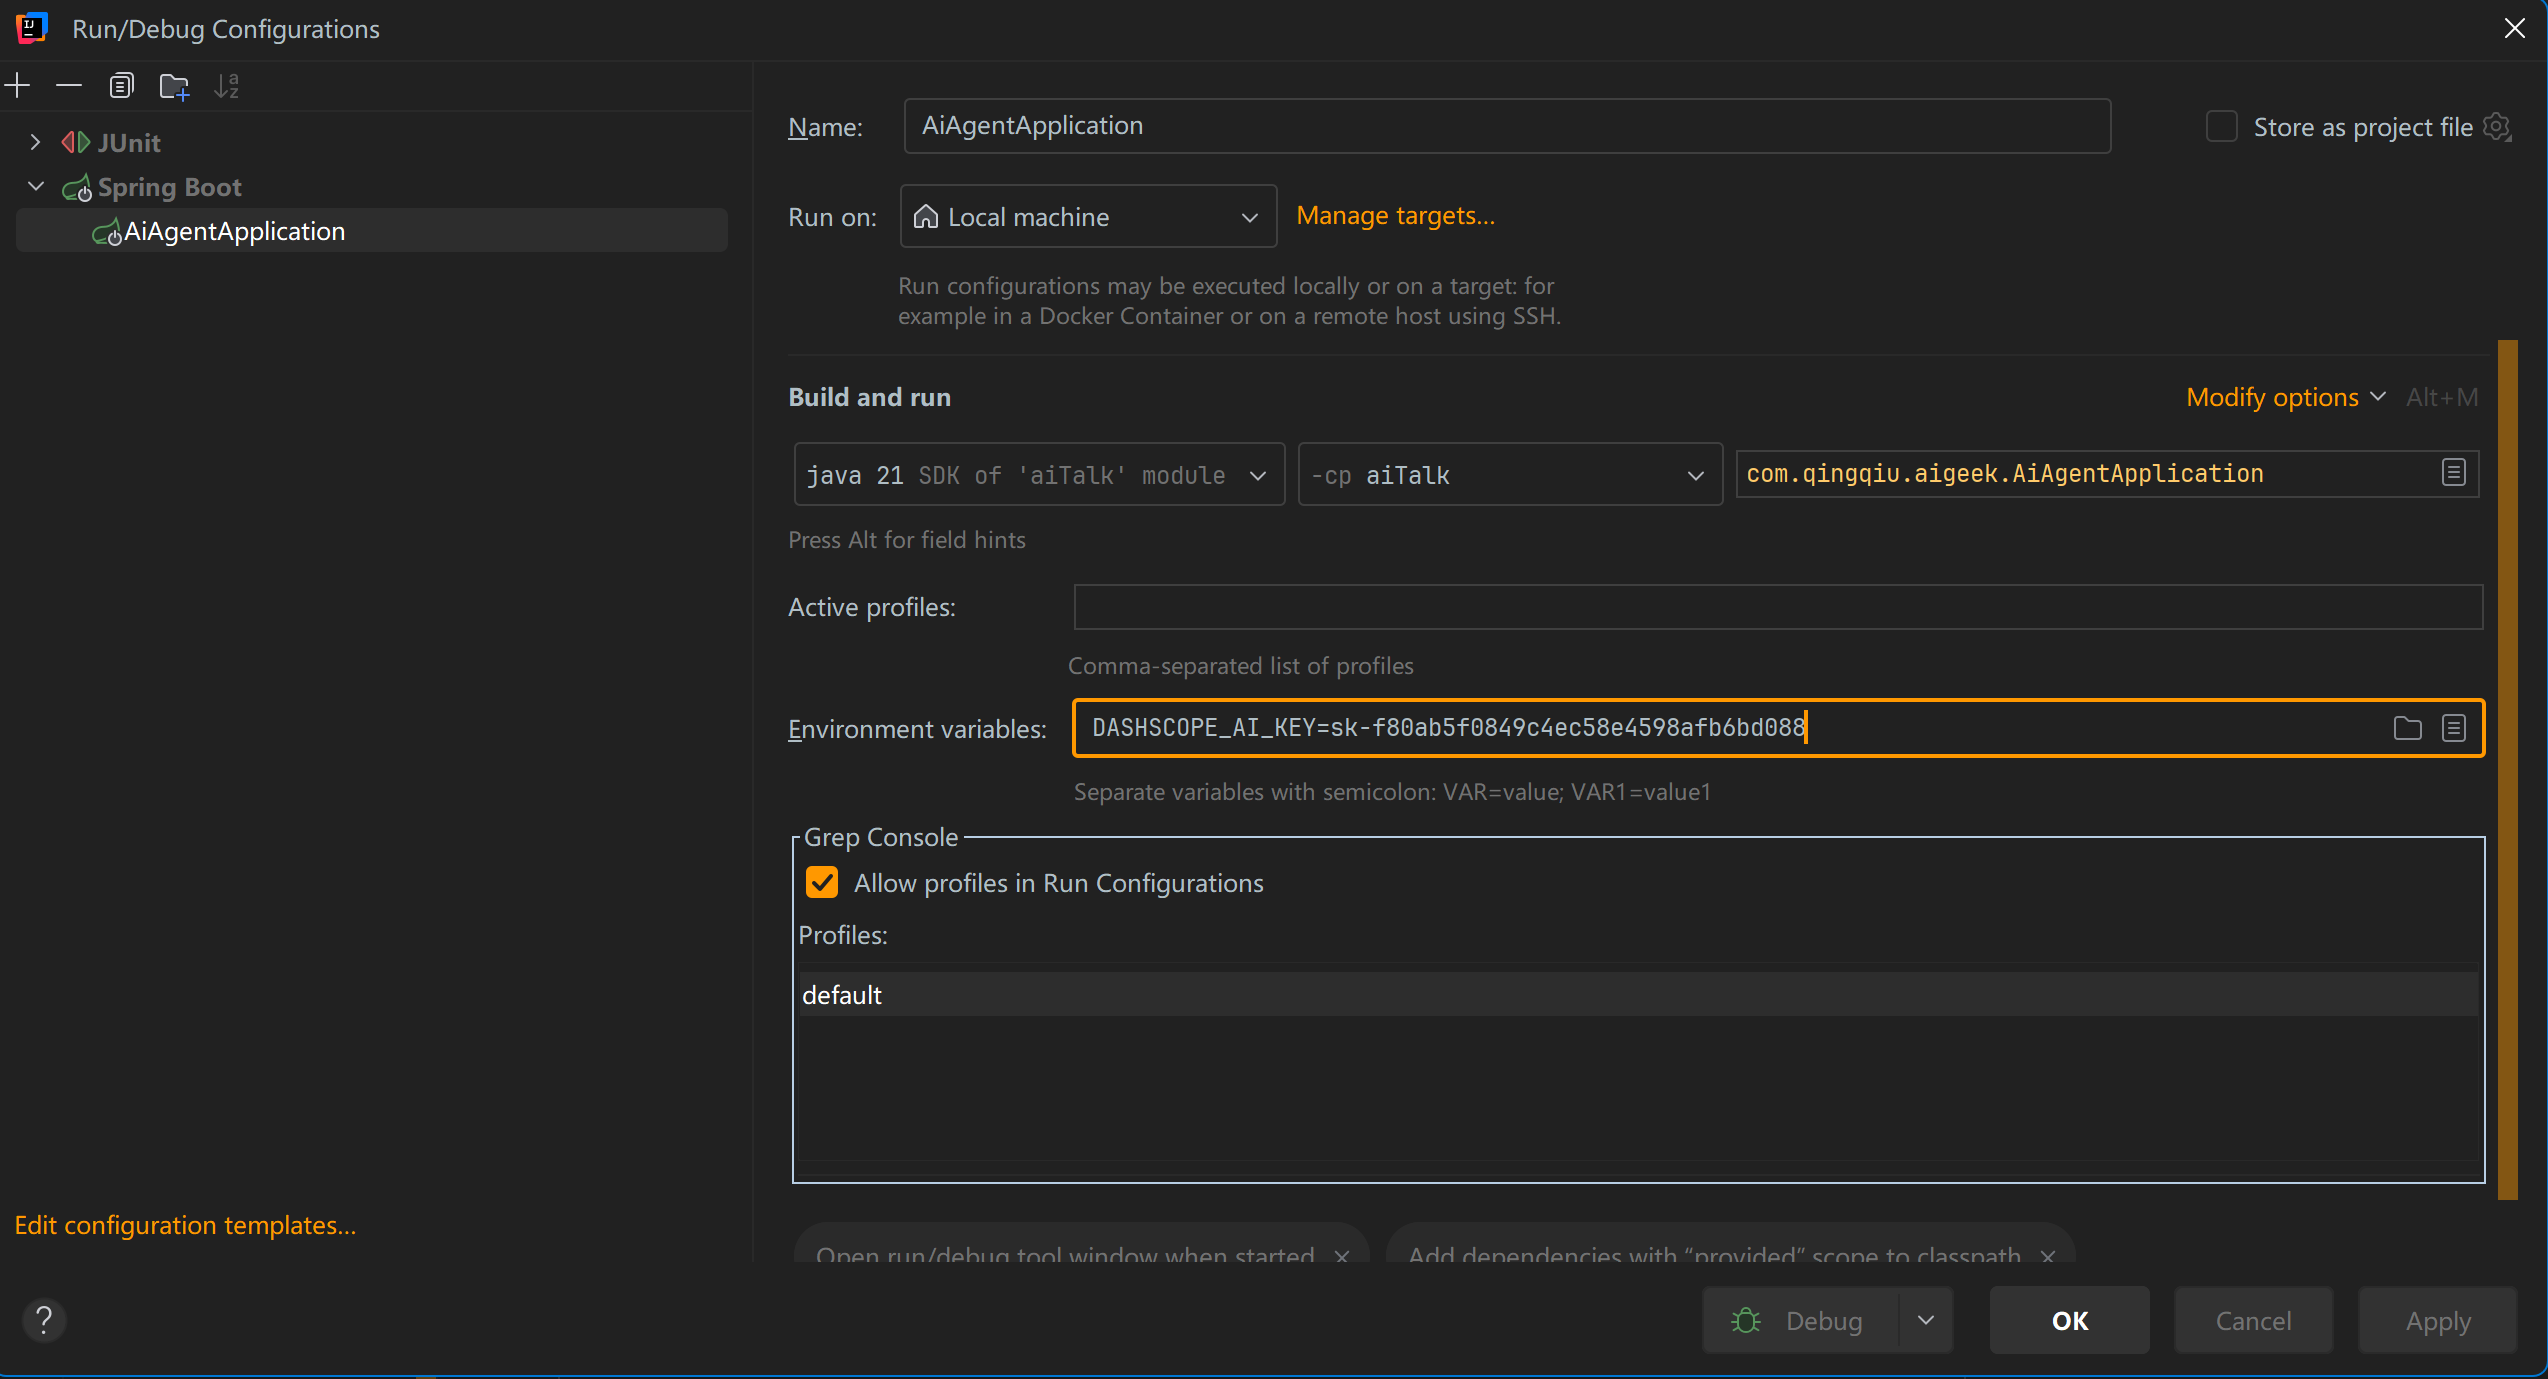Click the Apply button
This screenshot has height=1379, width=2548.
click(2437, 1321)
